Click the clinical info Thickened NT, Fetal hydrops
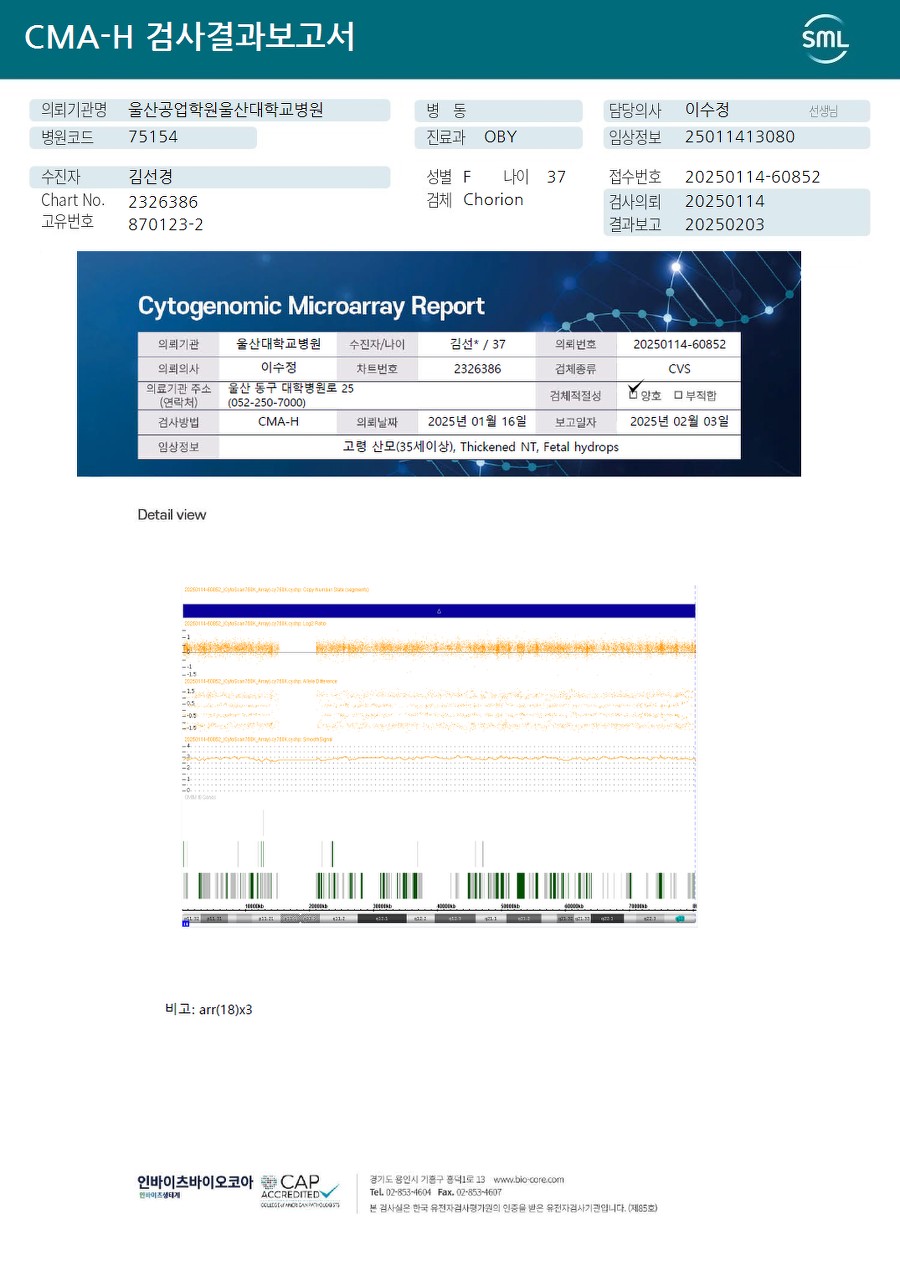 click(539, 447)
